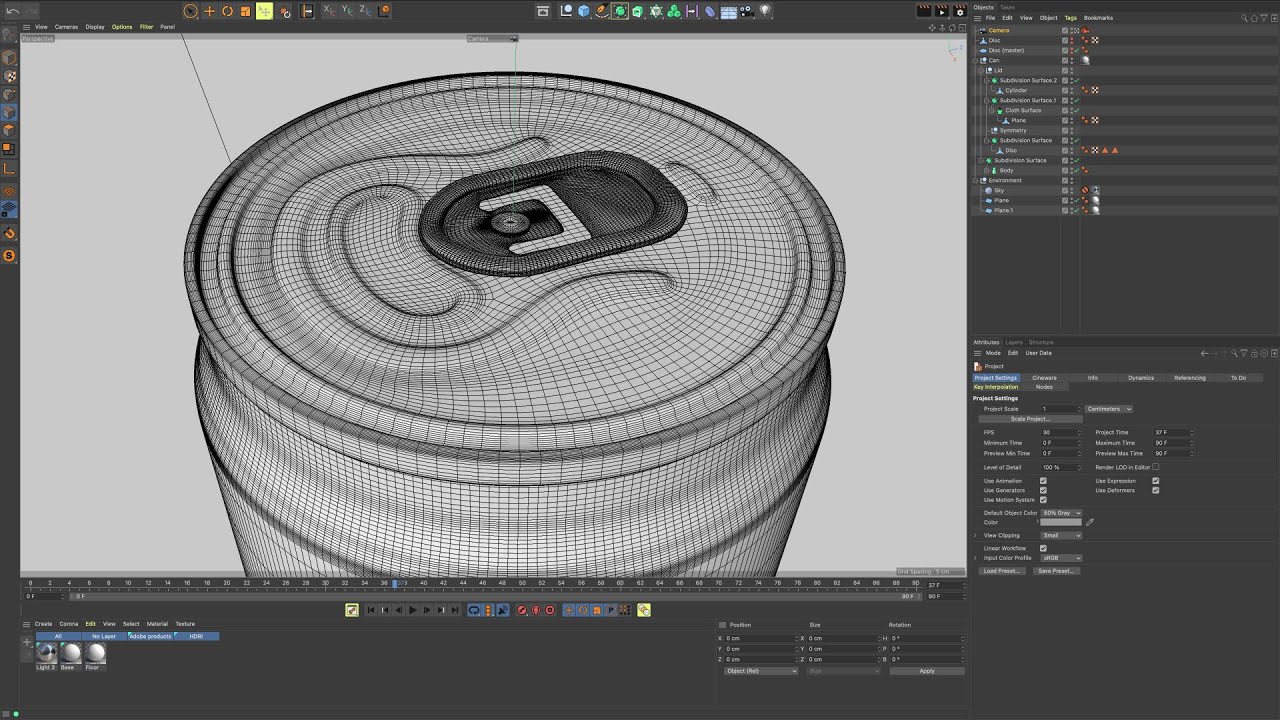Image resolution: width=1280 pixels, height=720 pixels.
Task: Enable Render LOD in Editor
Action: (x=1156, y=467)
